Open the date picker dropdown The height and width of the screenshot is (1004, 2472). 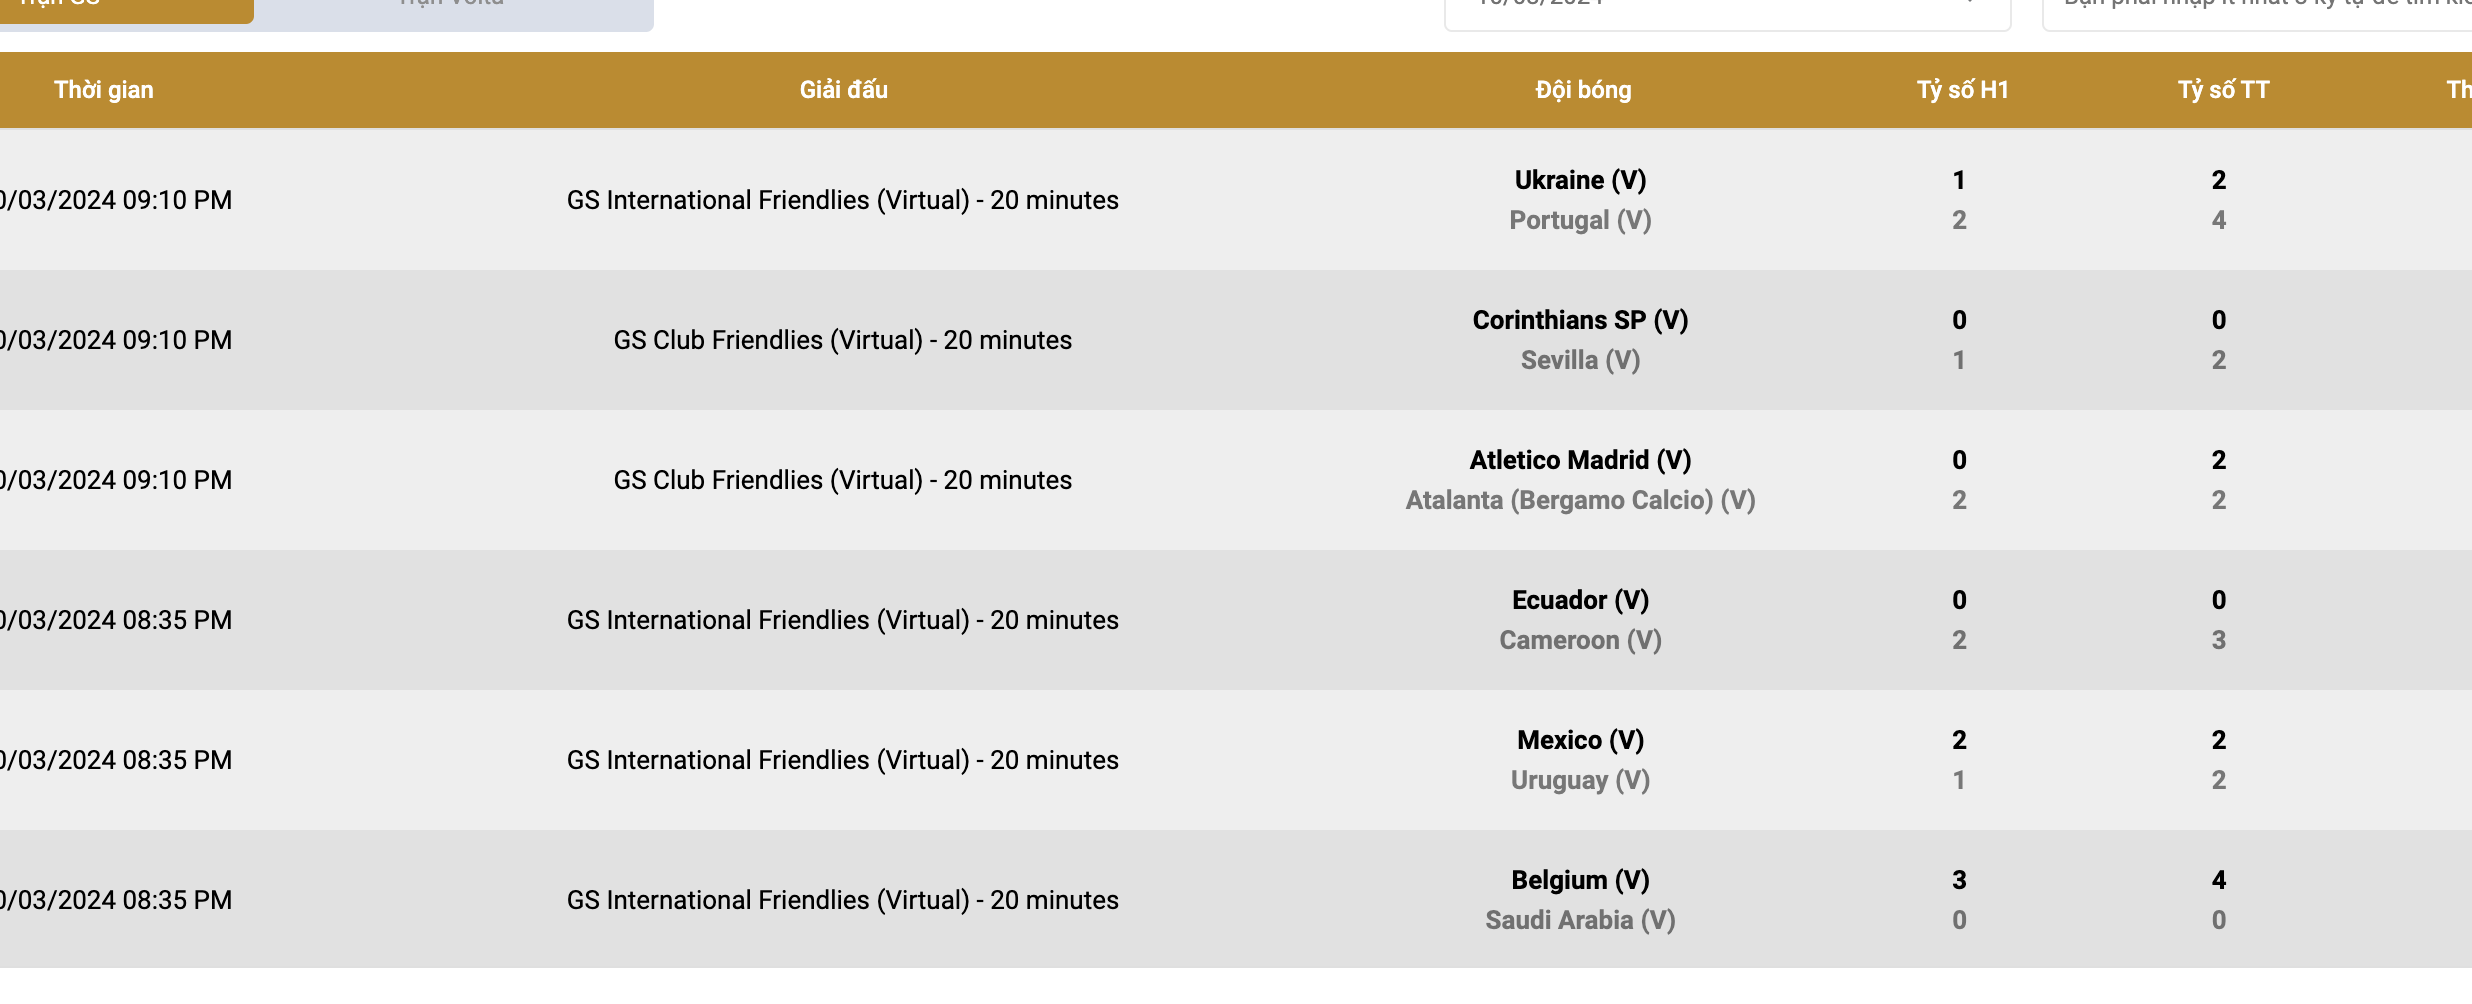[x=1727, y=10]
